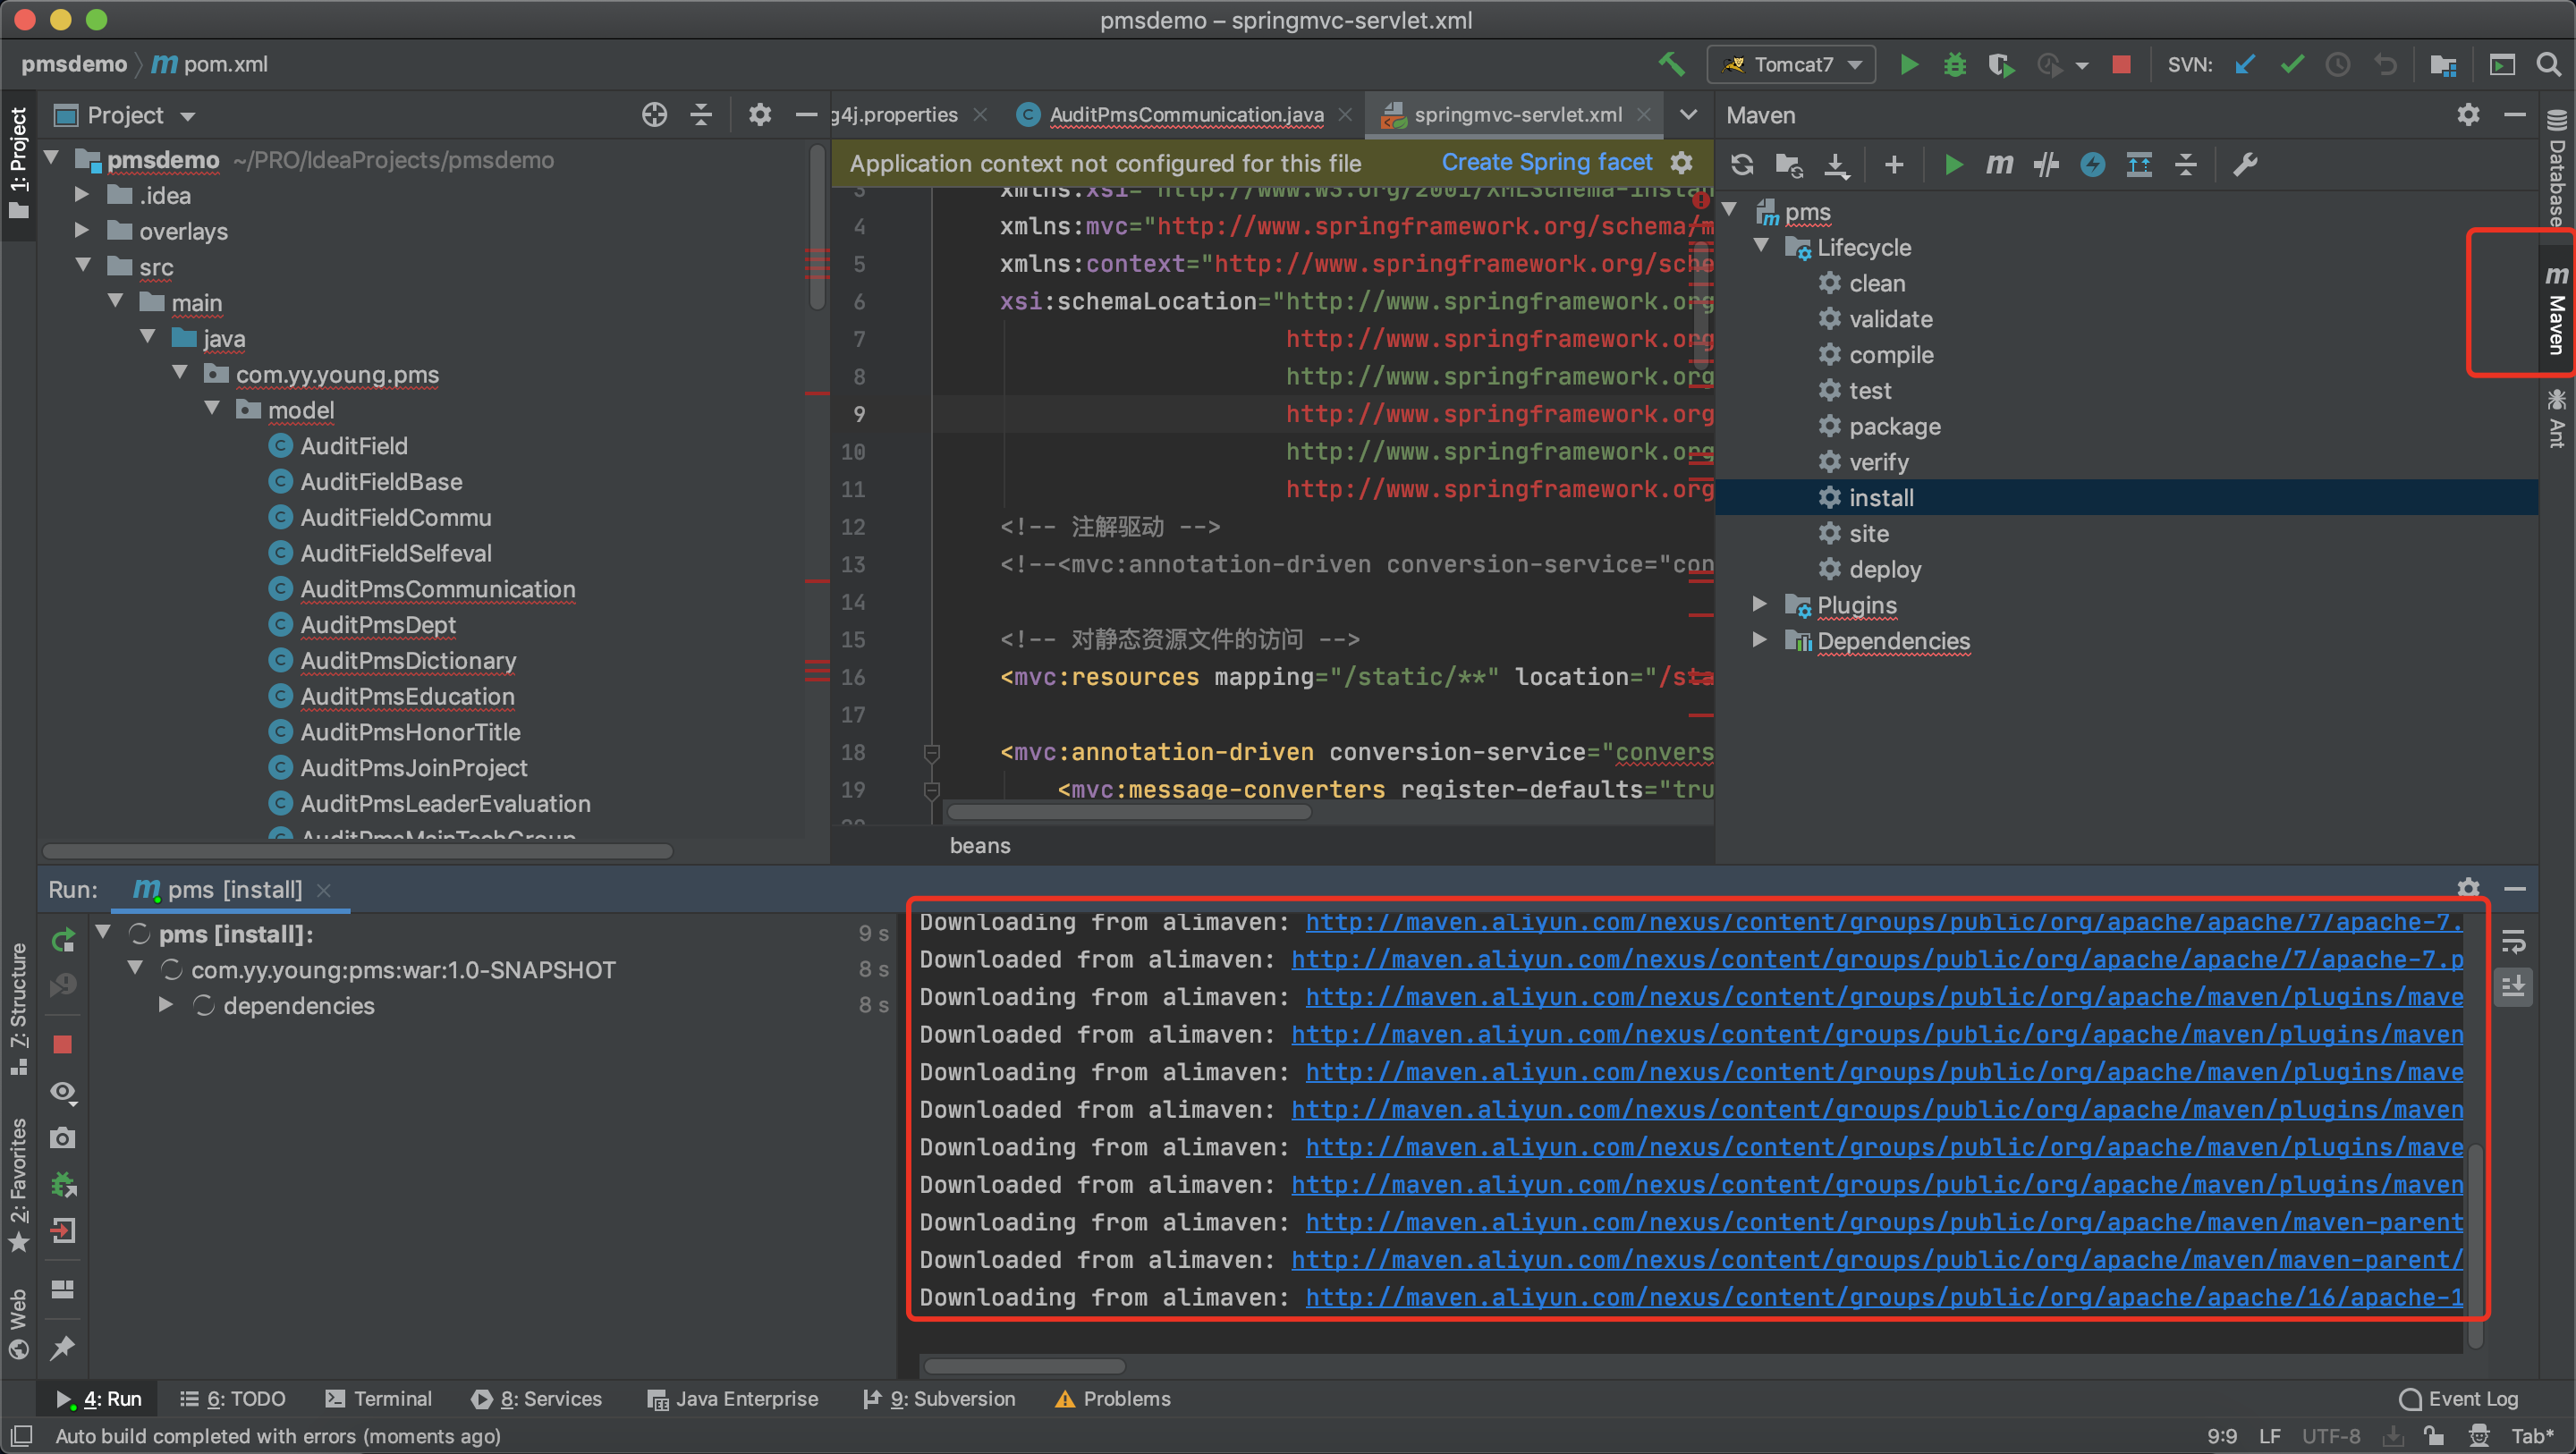Click the Build project hammer icon
The height and width of the screenshot is (1454, 2576).
point(1668,67)
